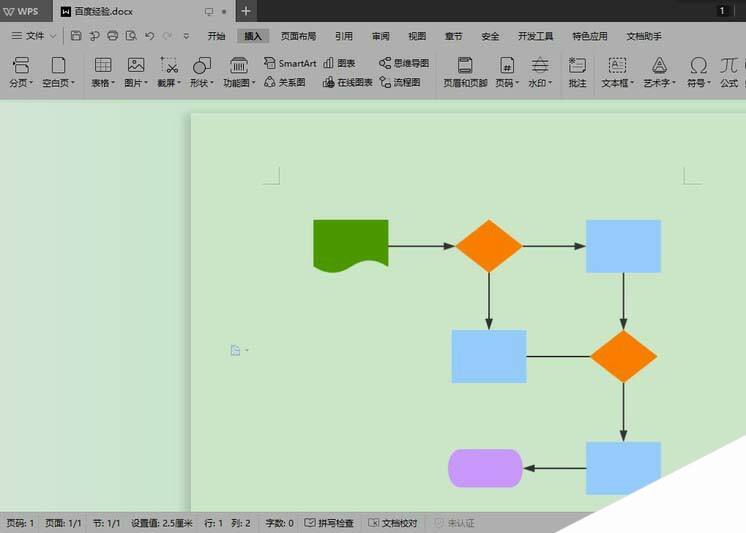Select the 安全 tab
The height and width of the screenshot is (533, 746).
point(490,36)
